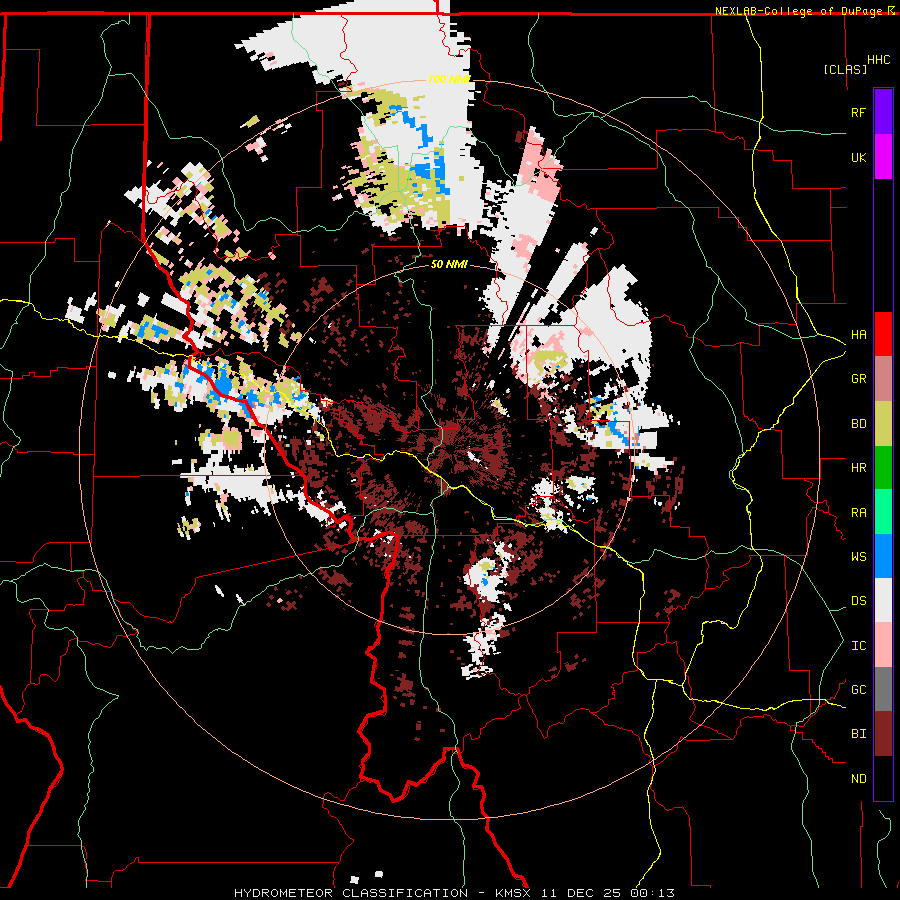900x900 pixels.
Task: Click the HA red legend swatch
Action: 883,334
